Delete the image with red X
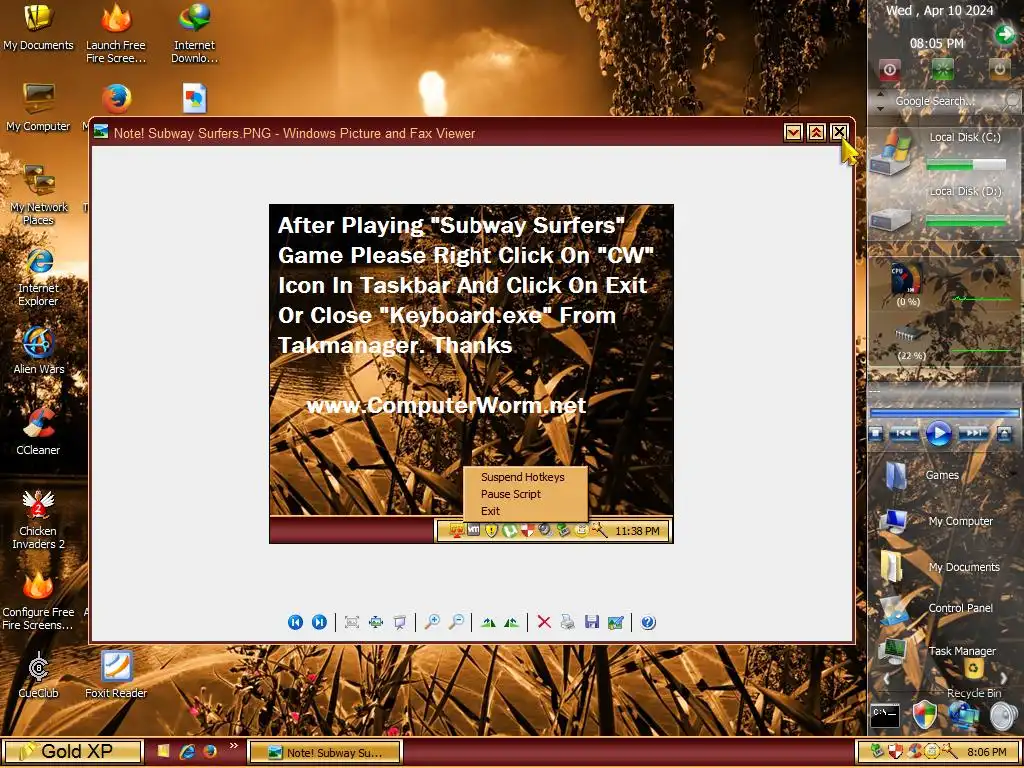The image size is (1024, 768). point(544,622)
